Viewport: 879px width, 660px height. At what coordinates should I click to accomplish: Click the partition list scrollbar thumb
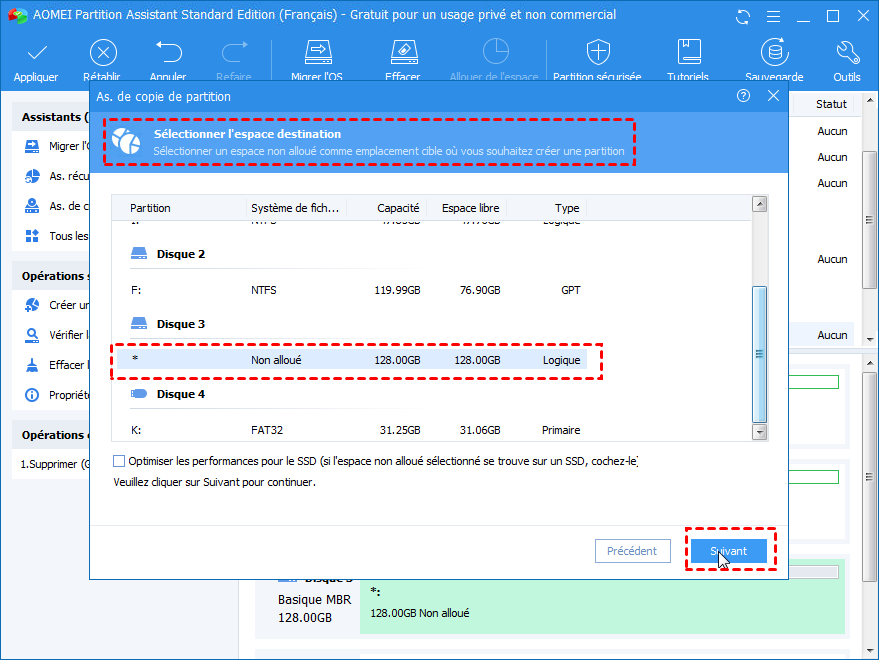click(760, 354)
